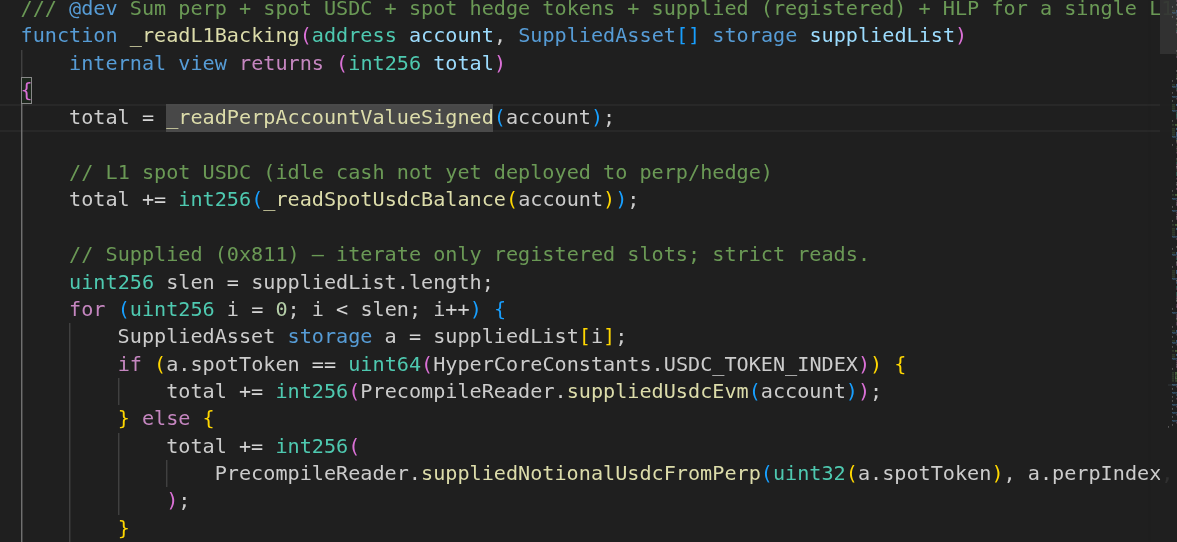The image size is (1177, 542).
Task: Click the 'SuppliedAsset[]' parameter type
Action: click(609, 35)
